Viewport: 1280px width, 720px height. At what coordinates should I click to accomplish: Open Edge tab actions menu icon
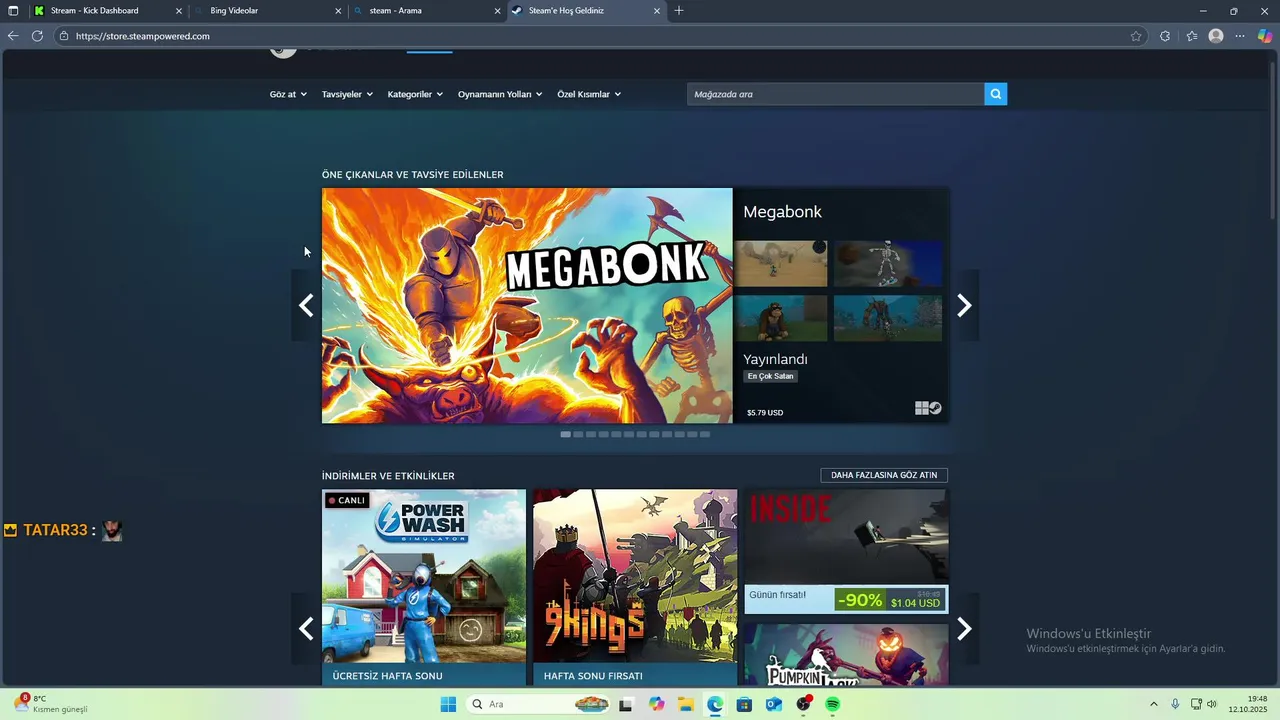click(13, 11)
